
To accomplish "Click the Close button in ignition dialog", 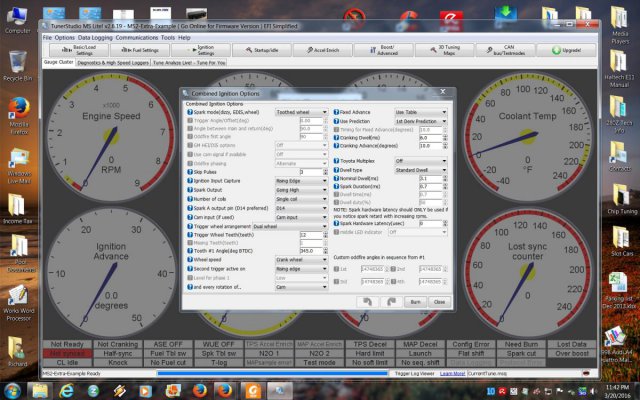I will point(439,301).
